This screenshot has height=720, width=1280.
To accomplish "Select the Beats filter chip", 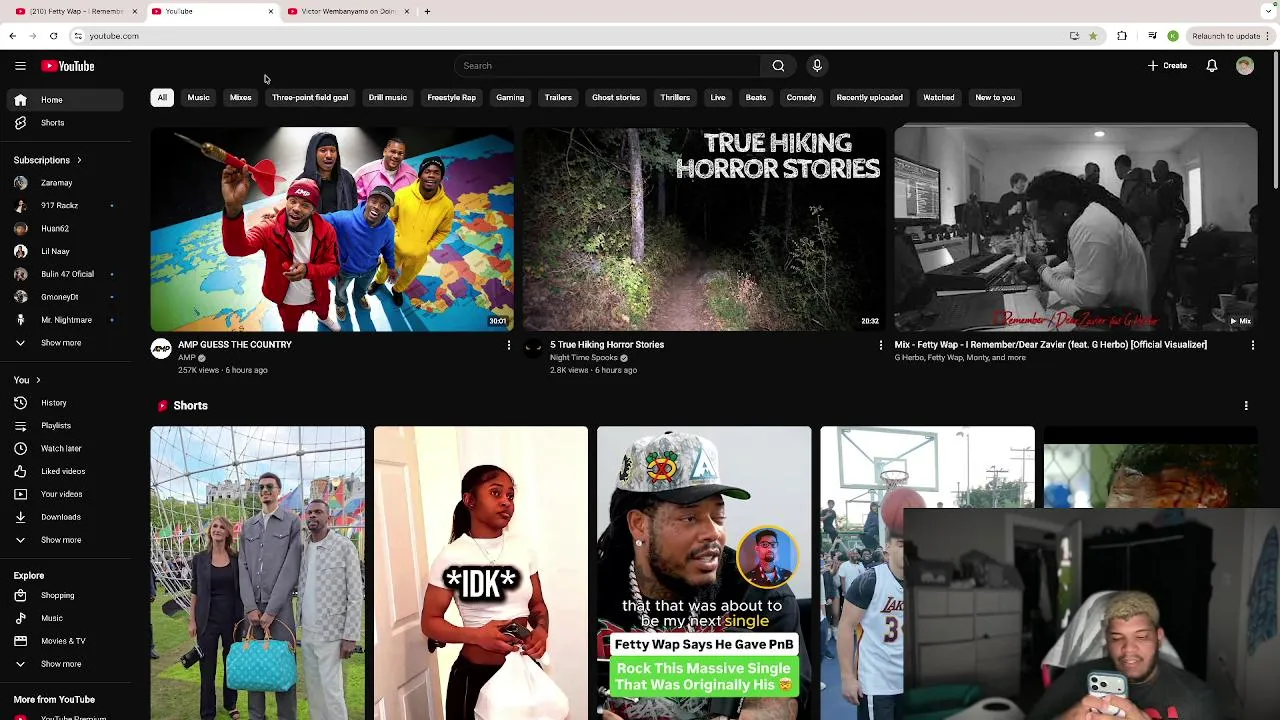I will coord(756,98).
